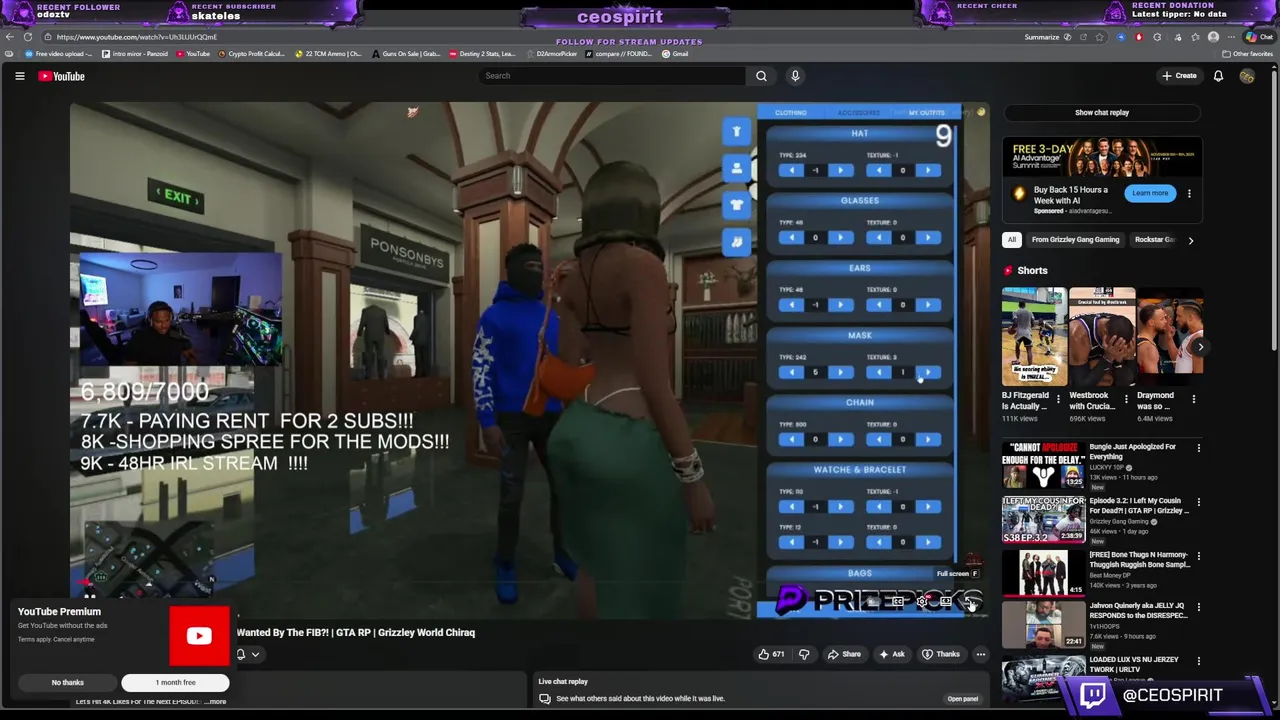
Task: Increase the Mask texture value
Action: pyautogui.click(x=928, y=372)
